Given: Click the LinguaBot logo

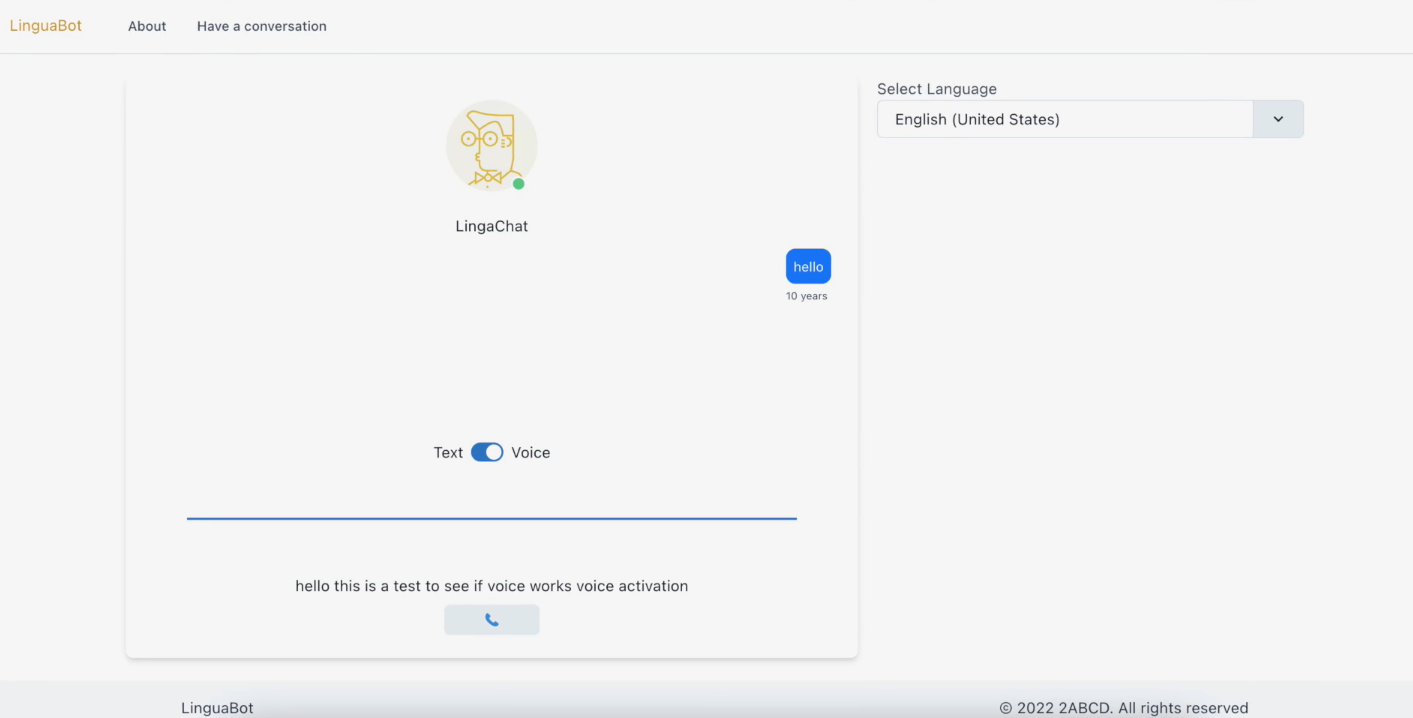Looking at the screenshot, I should (45, 25).
